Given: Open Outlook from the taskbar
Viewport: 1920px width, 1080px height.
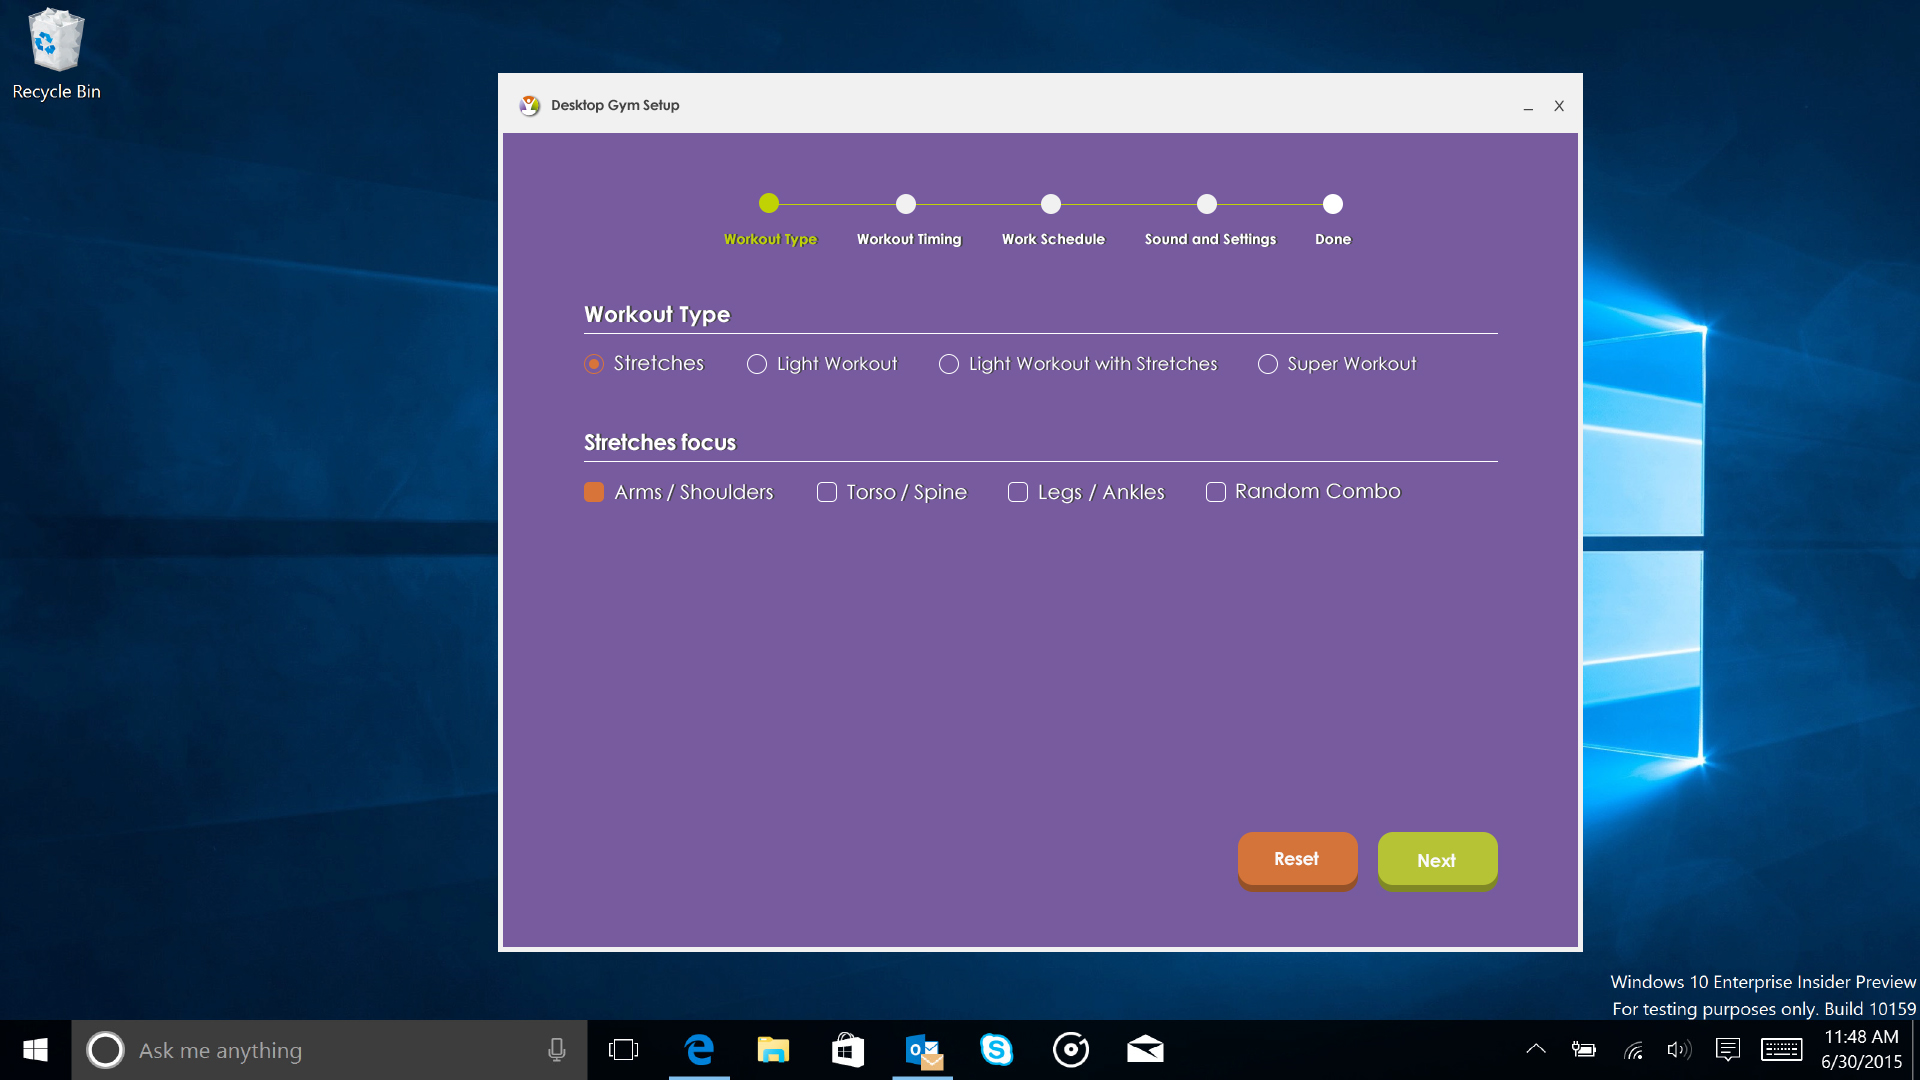Looking at the screenshot, I should point(922,1050).
